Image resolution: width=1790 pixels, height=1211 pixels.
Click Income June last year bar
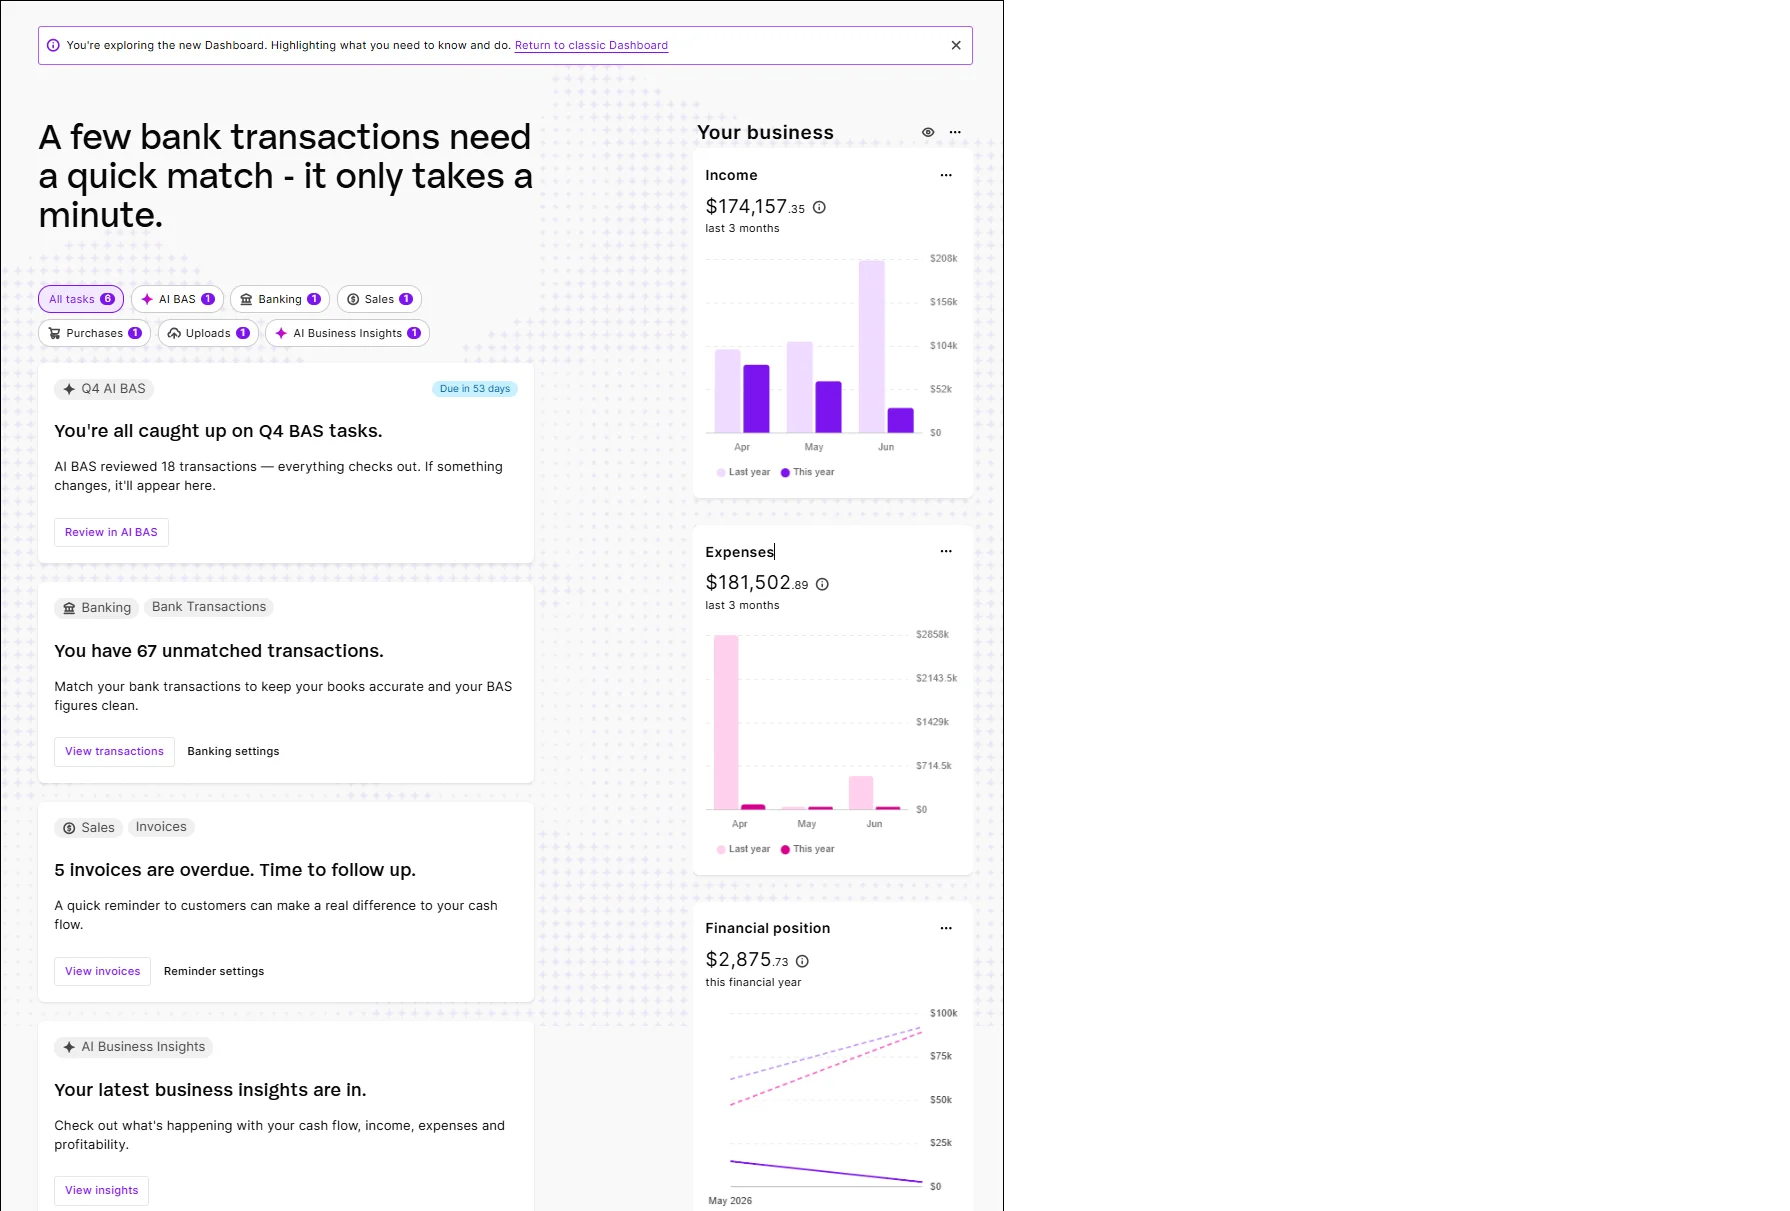coord(871,347)
